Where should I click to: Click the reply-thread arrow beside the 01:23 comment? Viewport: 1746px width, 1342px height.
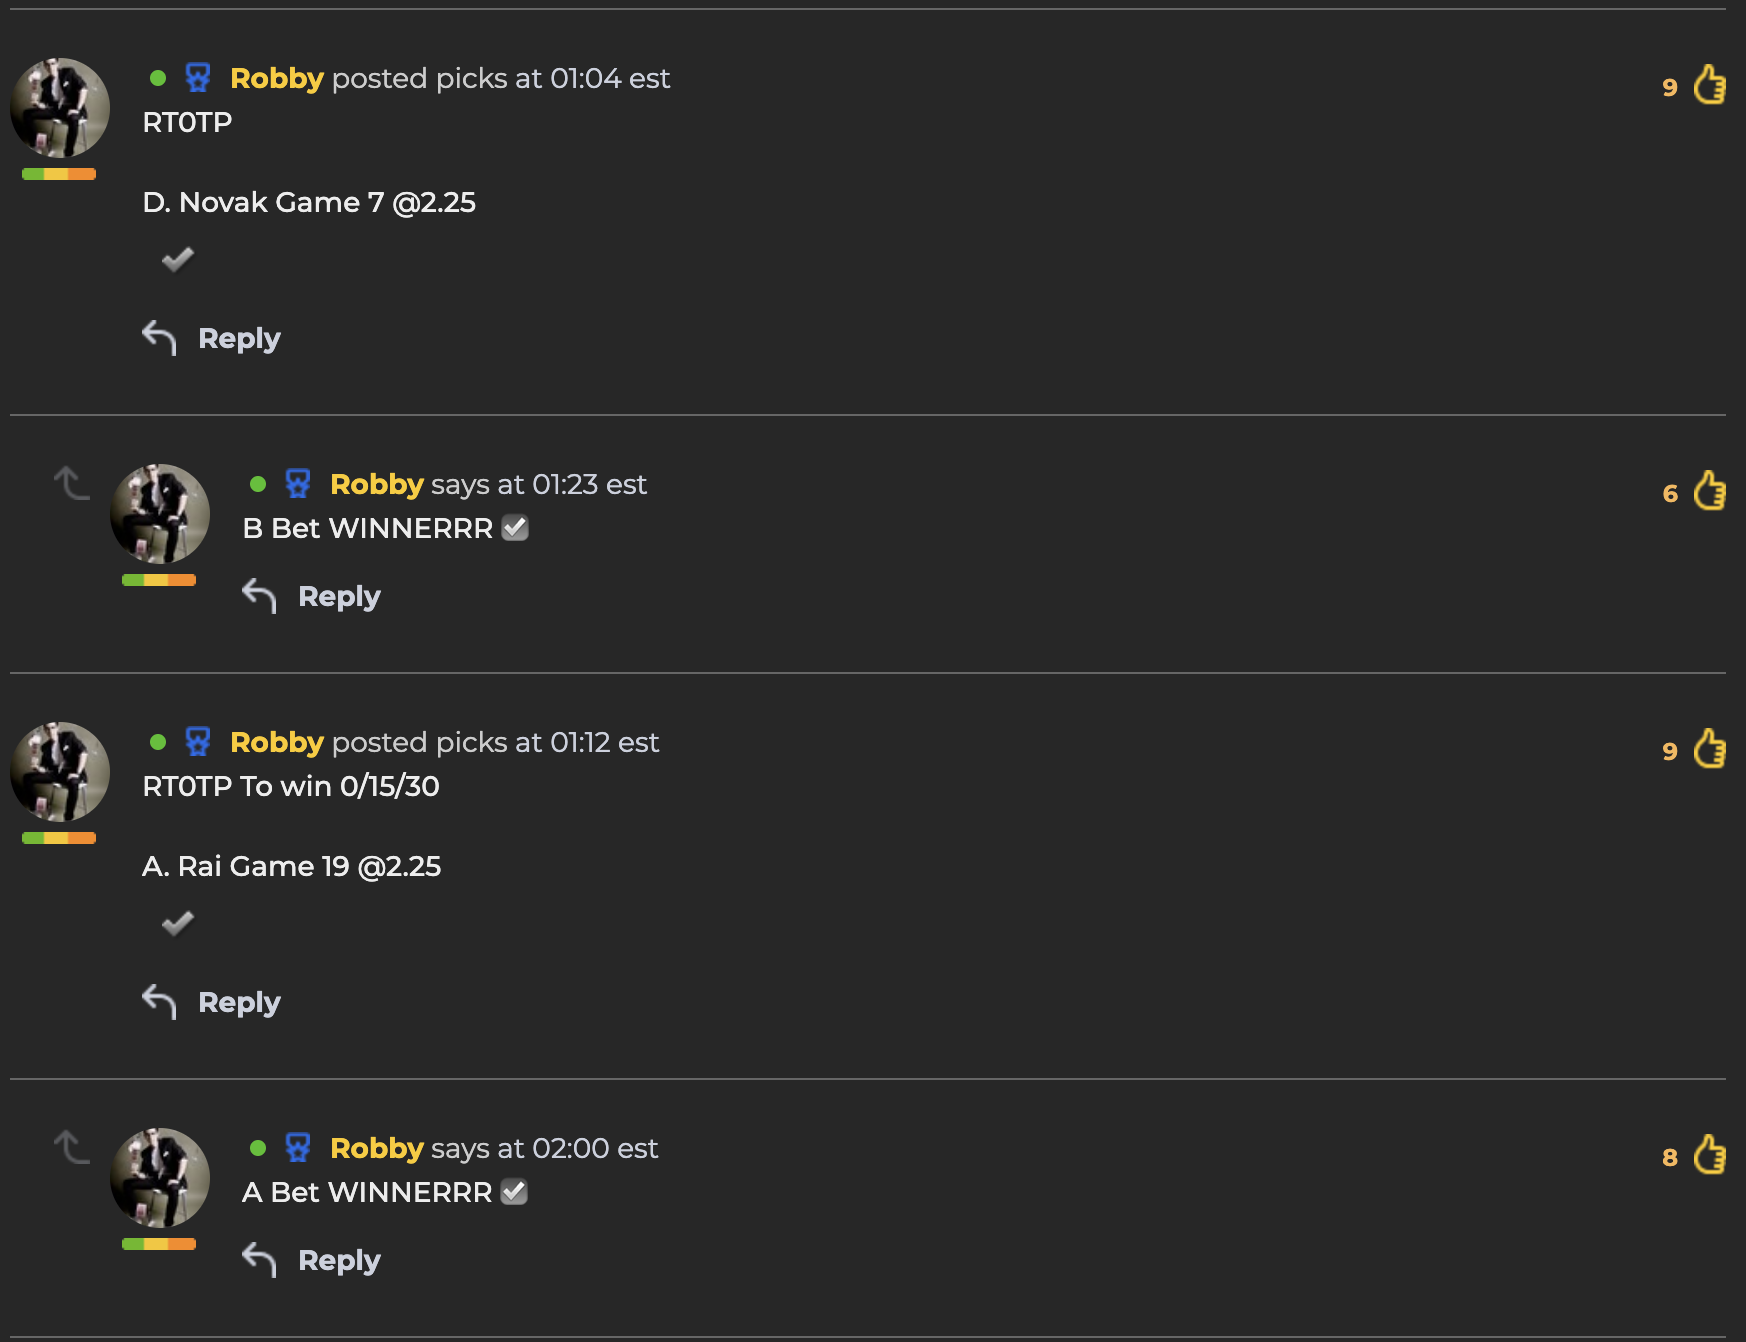pos(71,483)
